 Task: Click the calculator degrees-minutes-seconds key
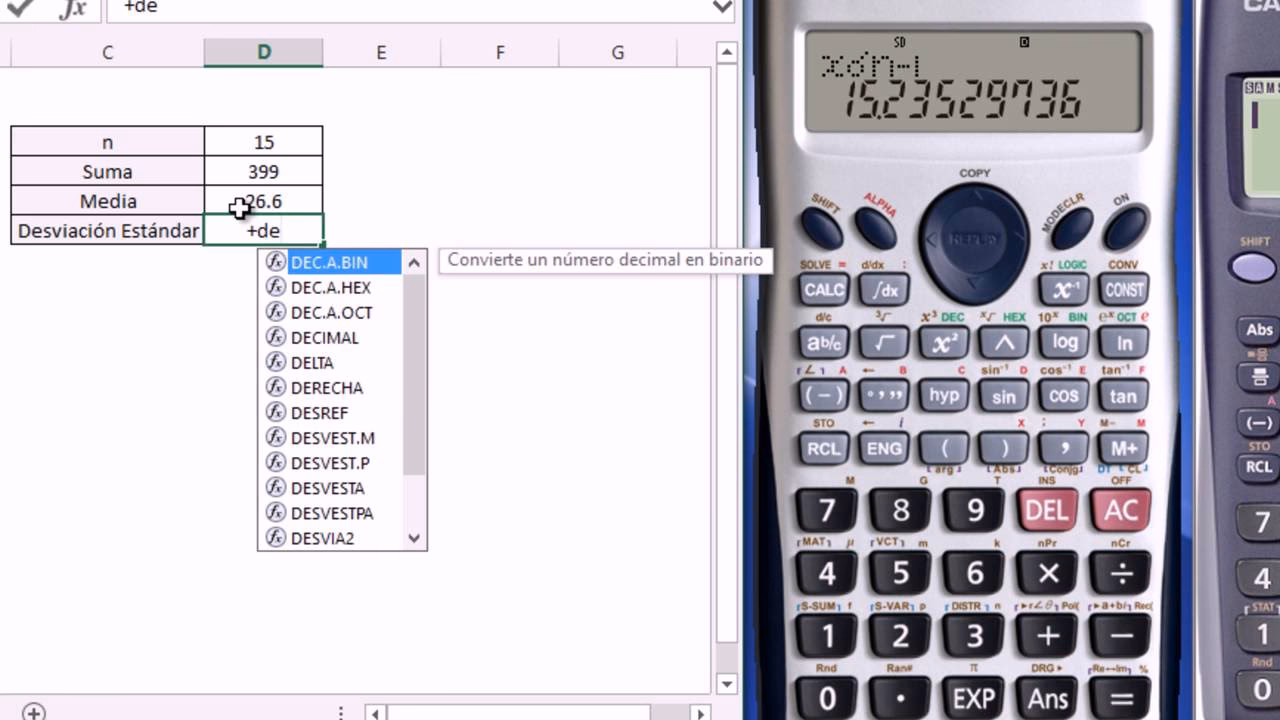pyautogui.click(x=884, y=396)
